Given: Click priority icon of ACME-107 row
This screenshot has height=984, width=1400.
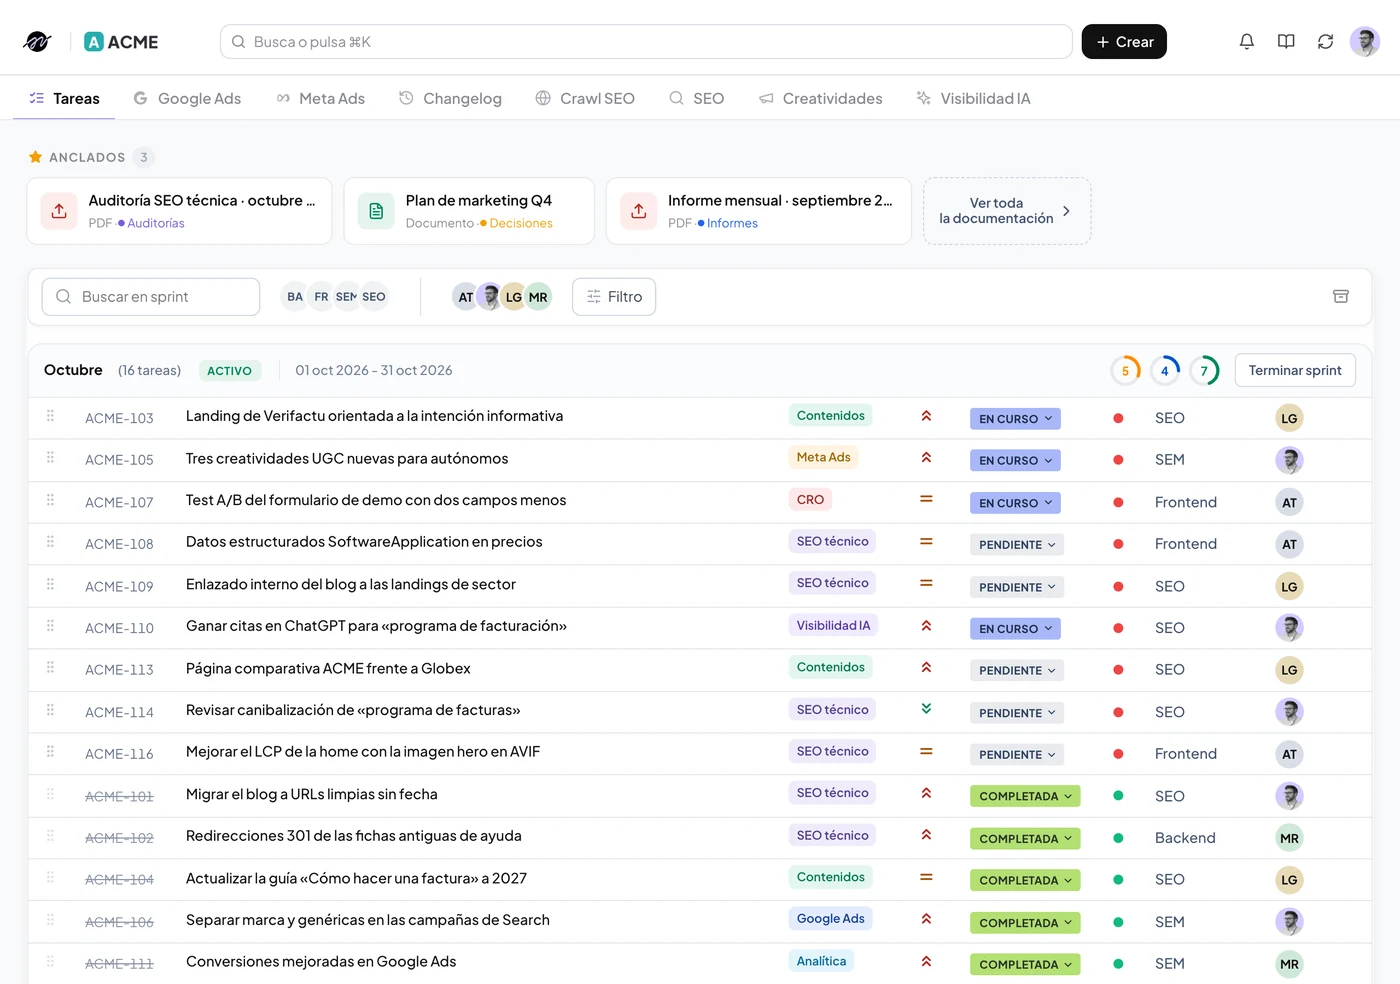Looking at the screenshot, I should [x=926, y=499].
